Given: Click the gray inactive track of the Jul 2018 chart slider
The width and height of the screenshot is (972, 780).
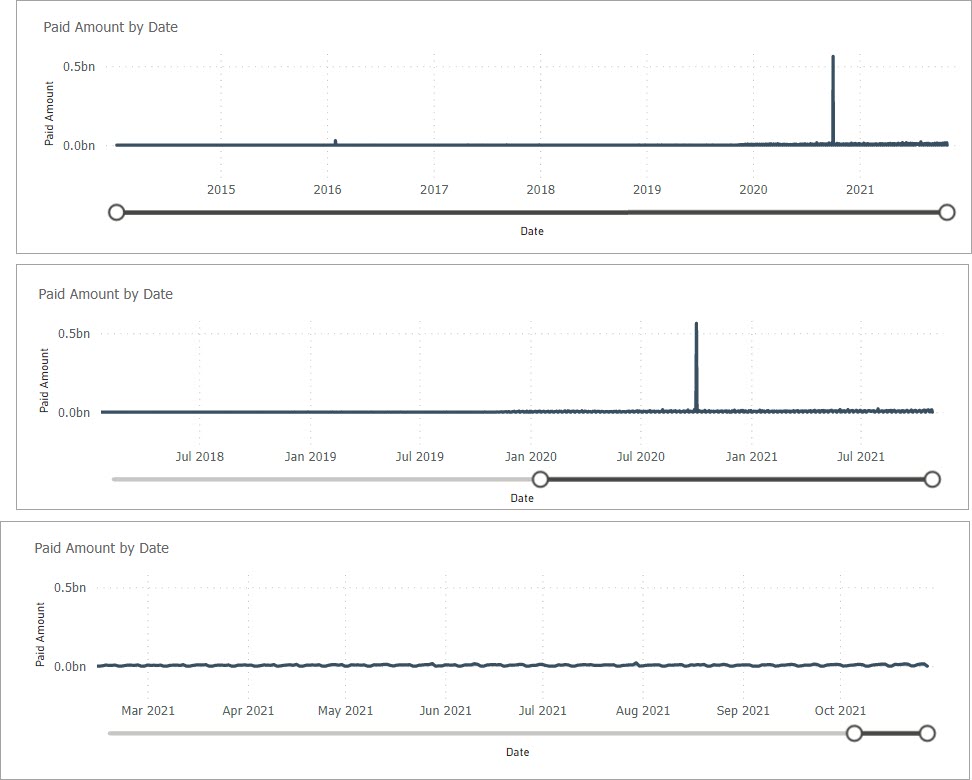Looking at the screenshot, I should (322, 479).
